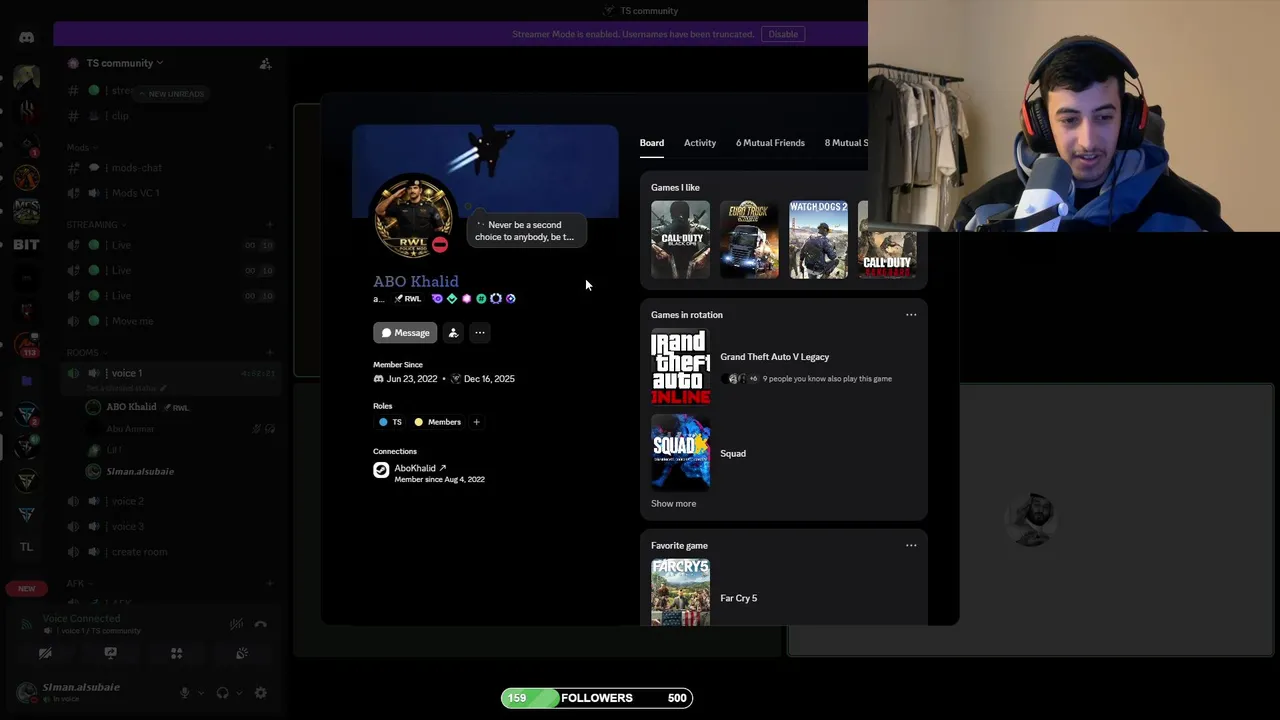Open 8 Mutual Servers tab
Screen dimensions: 1280x720
pyautogui.click(x=846, y=143)
